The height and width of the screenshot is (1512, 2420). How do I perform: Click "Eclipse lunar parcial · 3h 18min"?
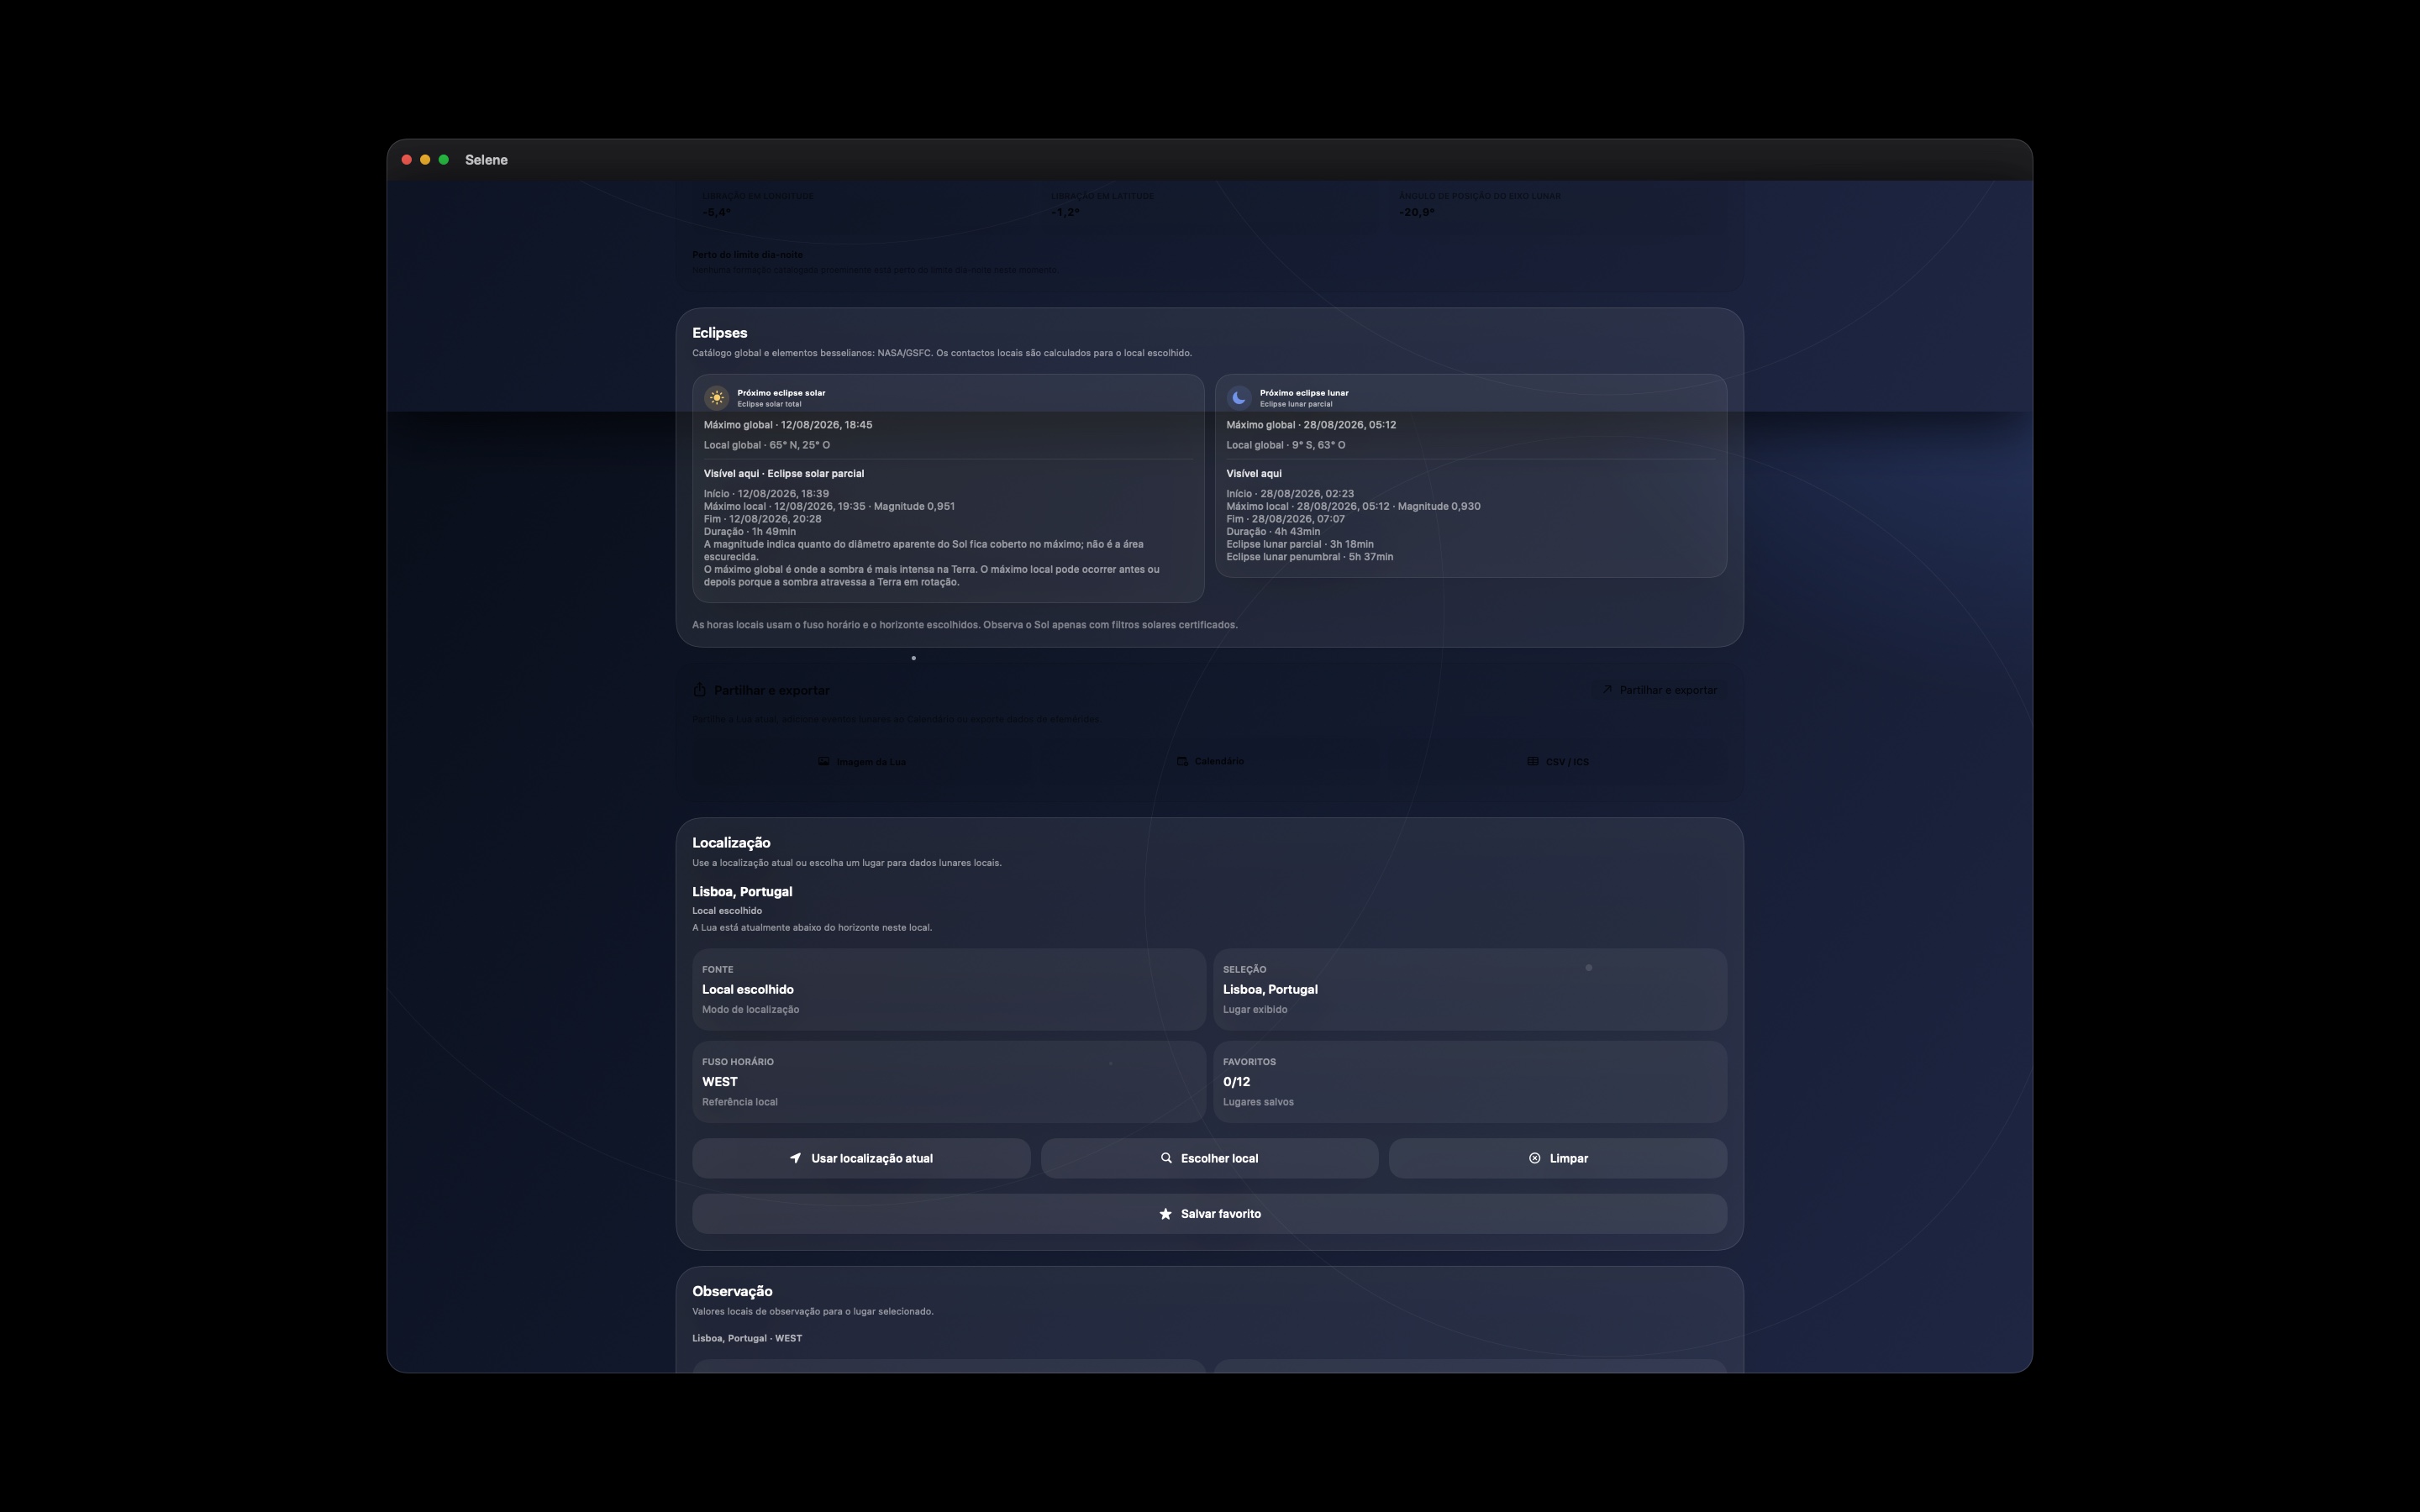tap(1299, 544)
